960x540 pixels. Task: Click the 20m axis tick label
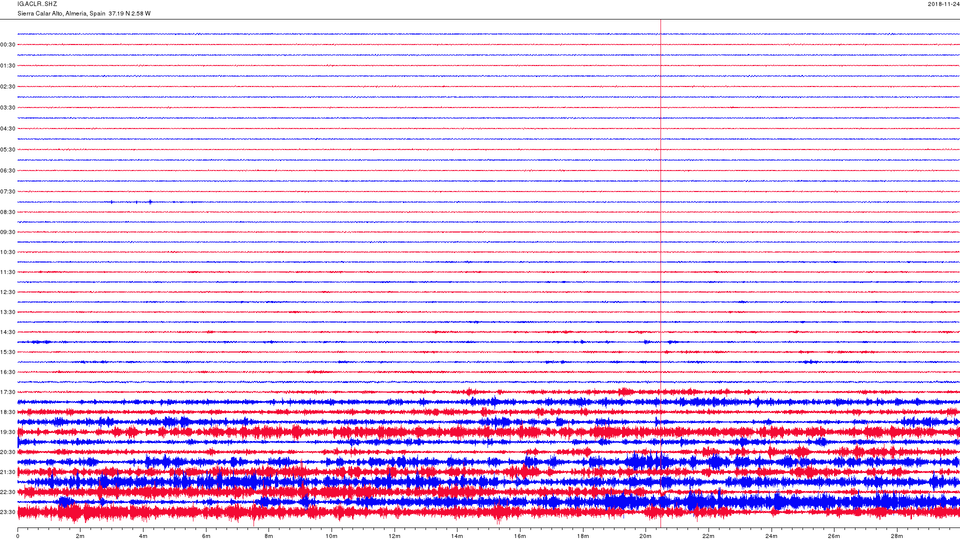point(645,536)
